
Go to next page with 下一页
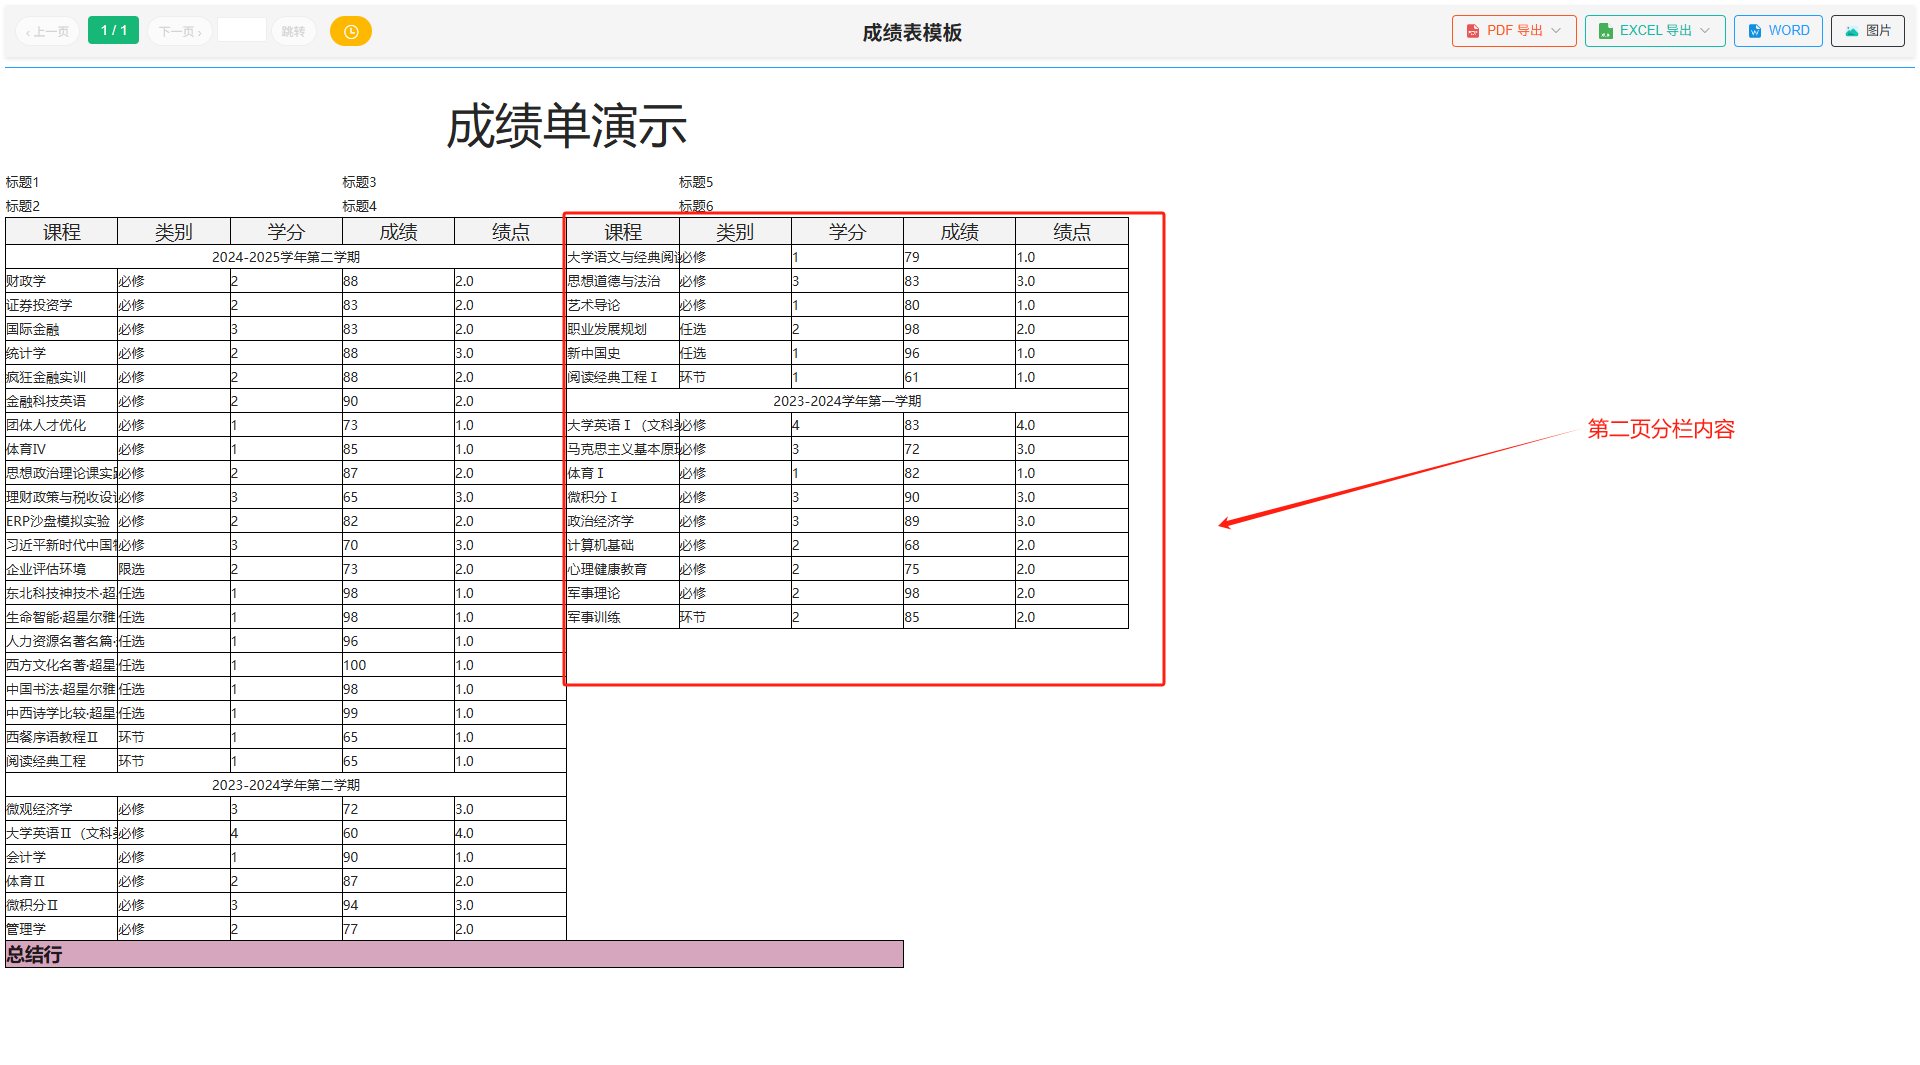click(180, 32)
